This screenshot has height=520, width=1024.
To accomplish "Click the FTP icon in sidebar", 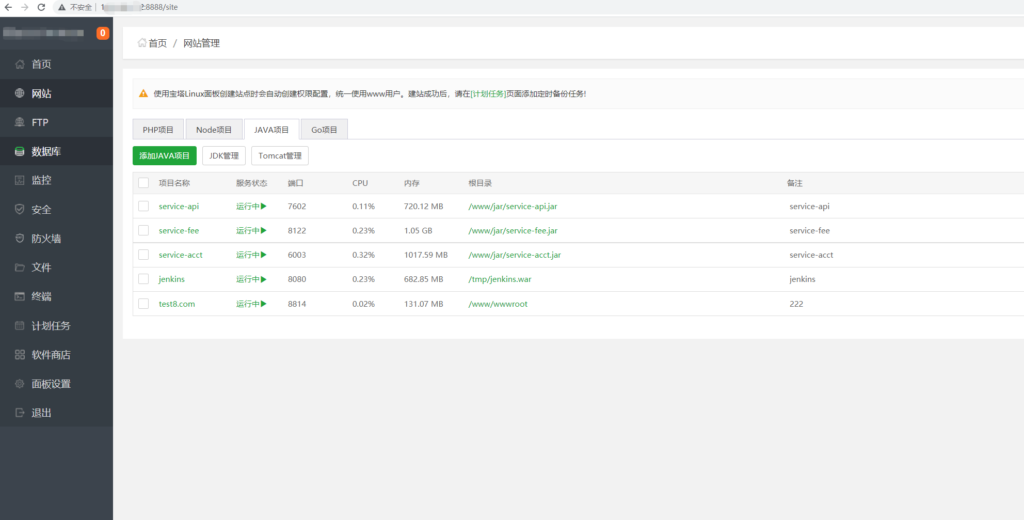I will 20,122.
